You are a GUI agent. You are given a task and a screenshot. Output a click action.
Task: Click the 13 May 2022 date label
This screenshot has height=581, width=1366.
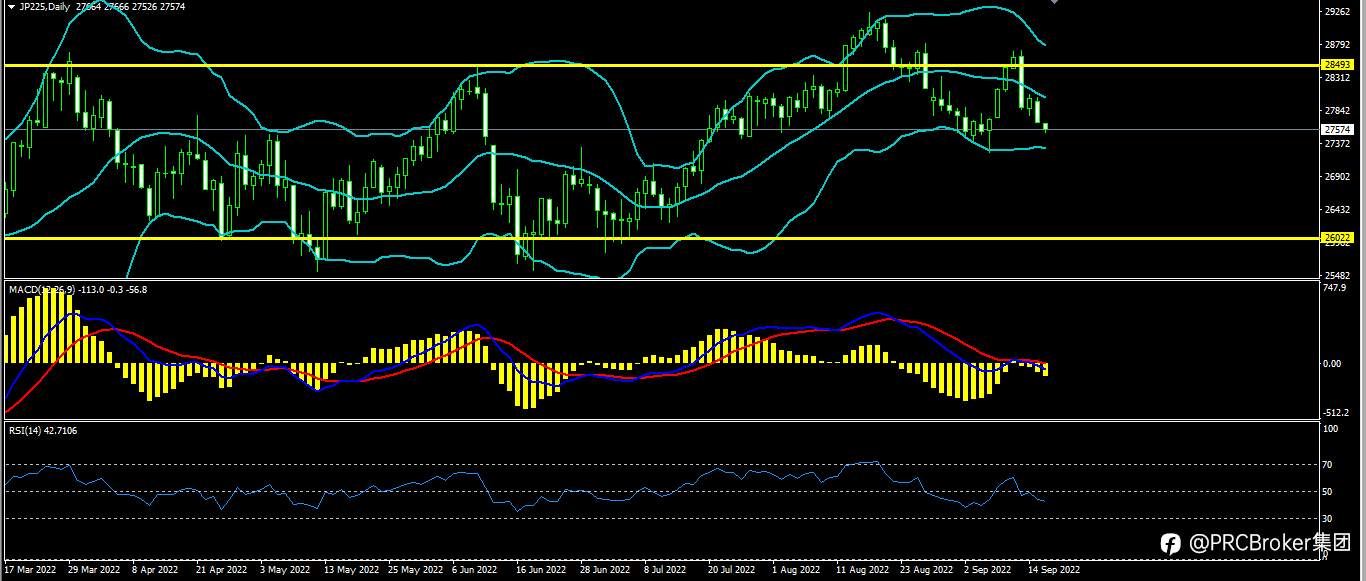tap(351, 570)
